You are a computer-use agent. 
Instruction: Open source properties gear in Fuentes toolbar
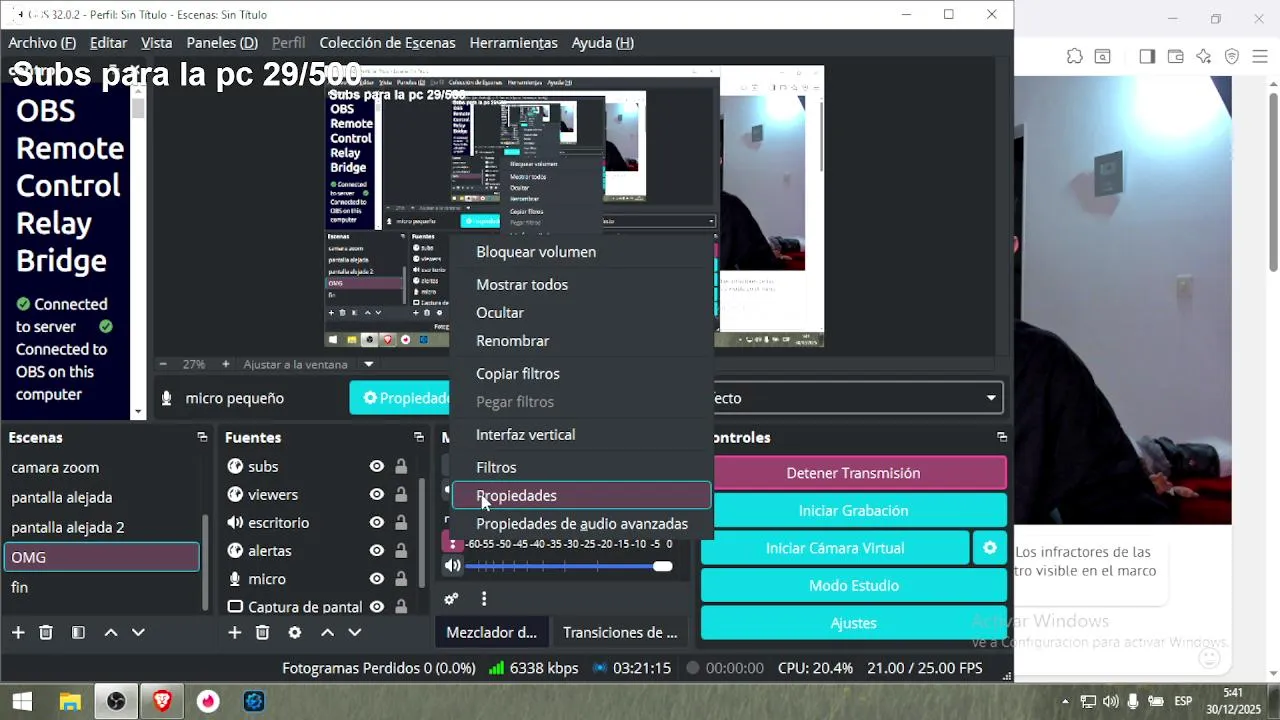(x=294, y=632)
